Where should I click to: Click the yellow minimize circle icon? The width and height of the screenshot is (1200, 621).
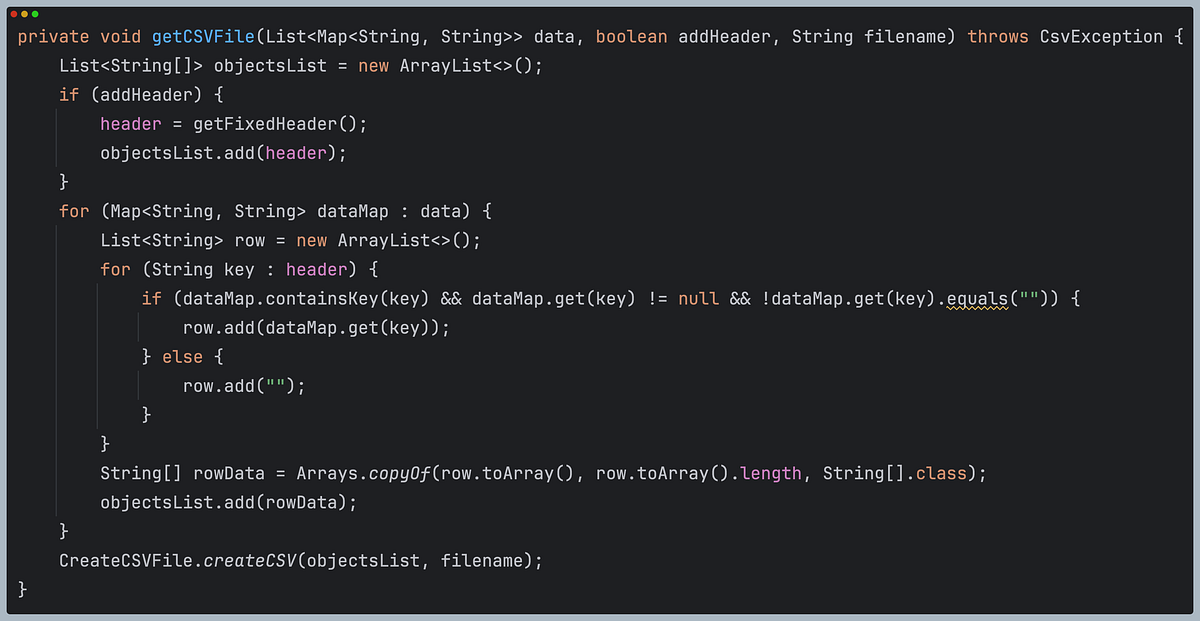point(25,16)
